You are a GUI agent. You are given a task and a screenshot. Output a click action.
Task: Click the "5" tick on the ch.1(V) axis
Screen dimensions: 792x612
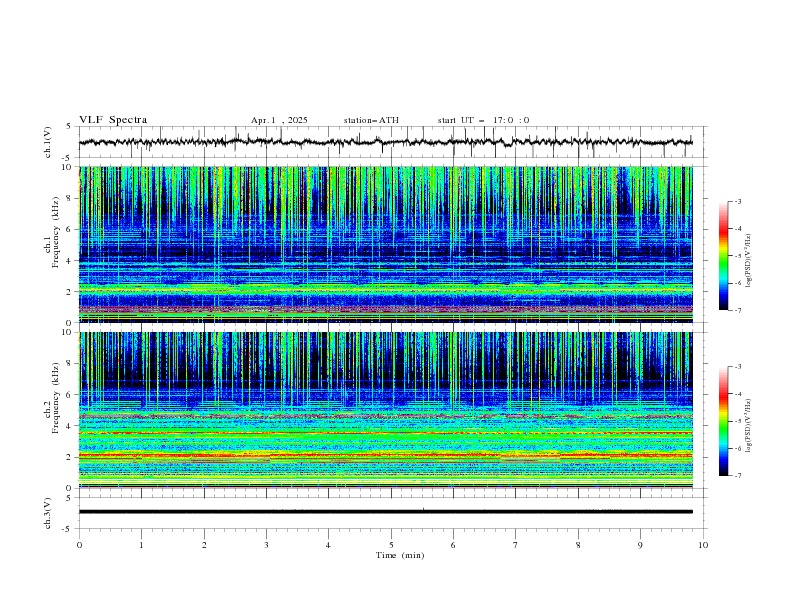point(70,127)
